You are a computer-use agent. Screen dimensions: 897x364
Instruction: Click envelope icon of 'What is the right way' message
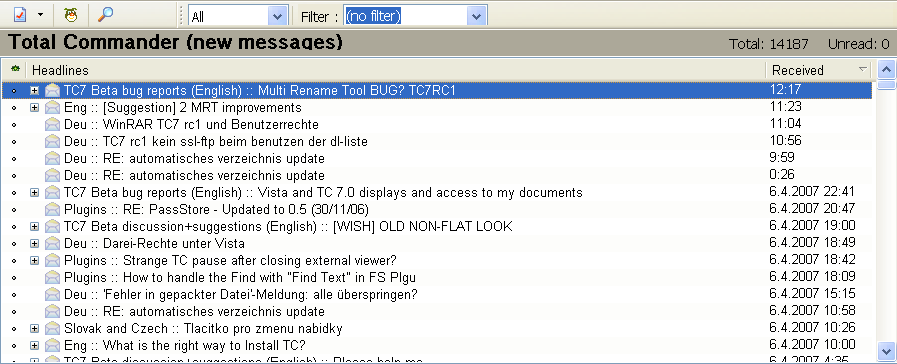pos(53,346)
